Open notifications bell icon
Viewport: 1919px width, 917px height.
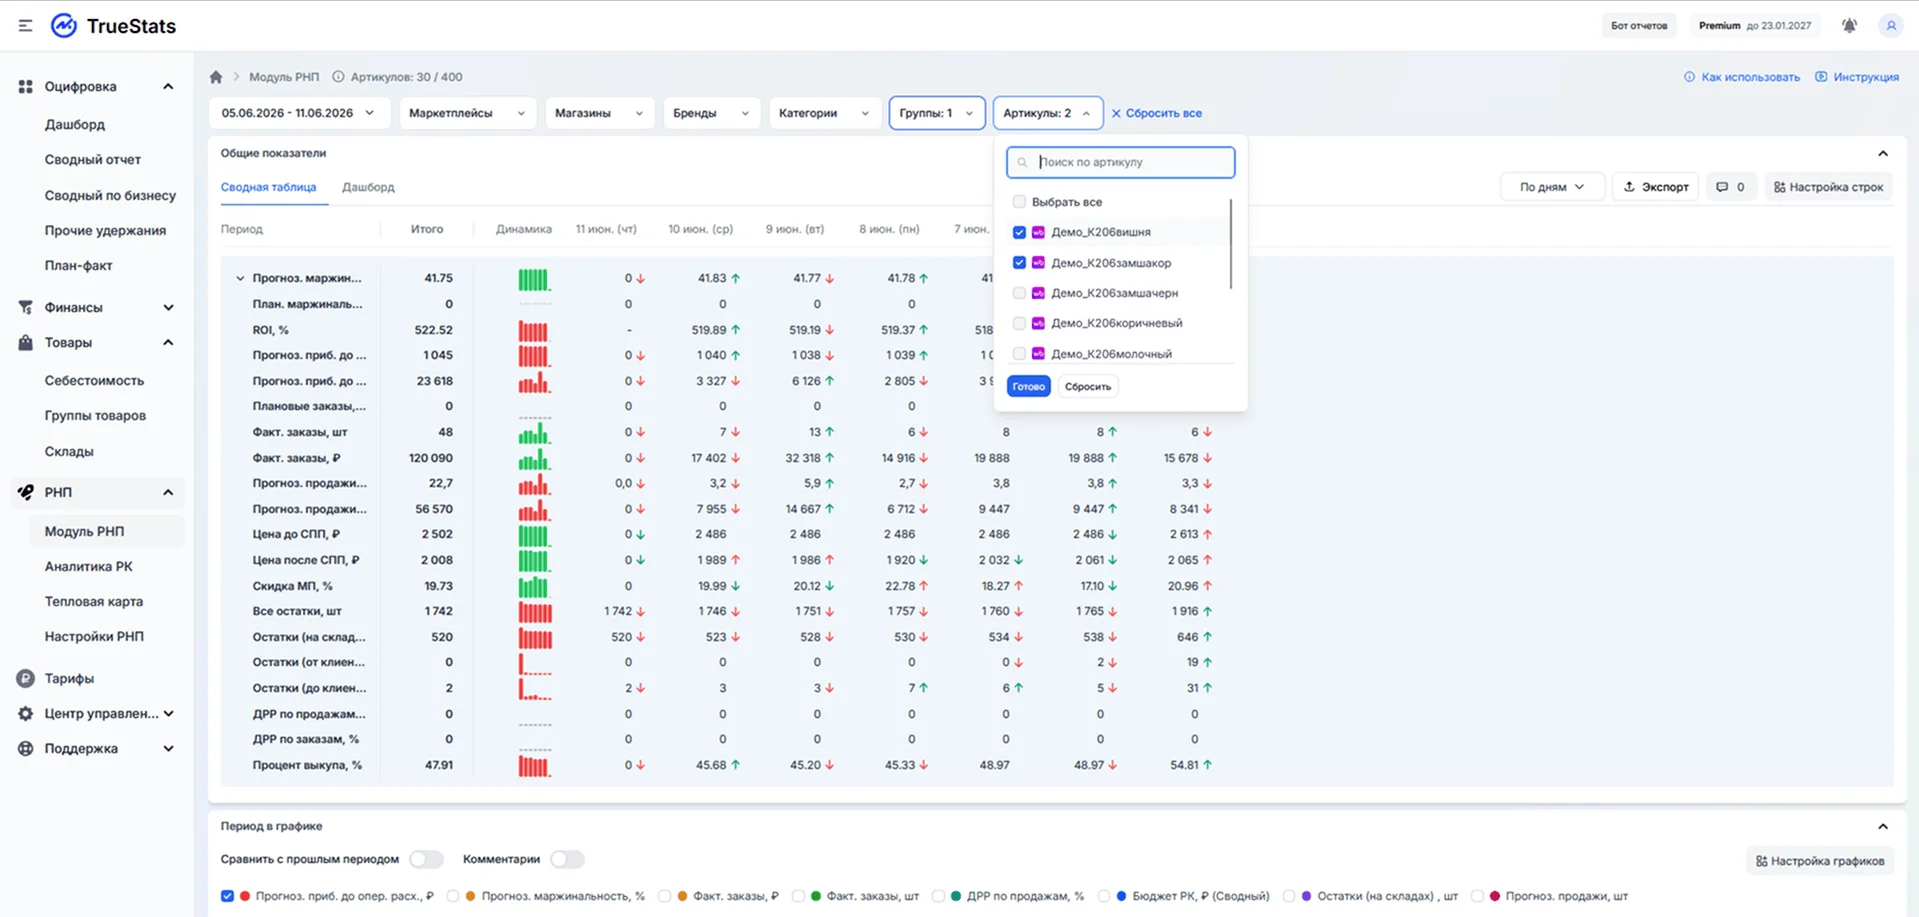pos(1849,26)
